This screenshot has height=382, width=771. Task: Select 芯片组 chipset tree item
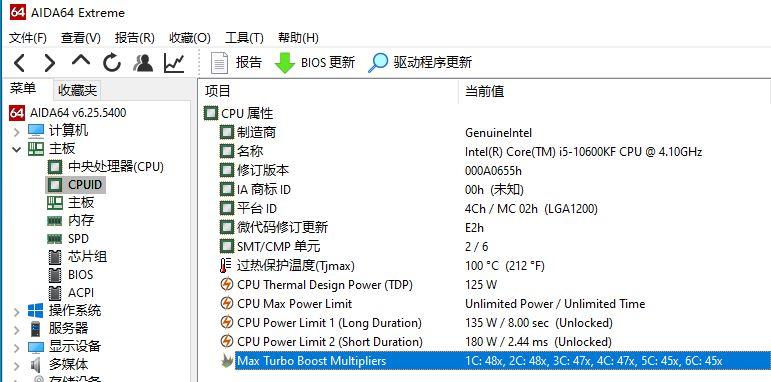tap(87, 257)
